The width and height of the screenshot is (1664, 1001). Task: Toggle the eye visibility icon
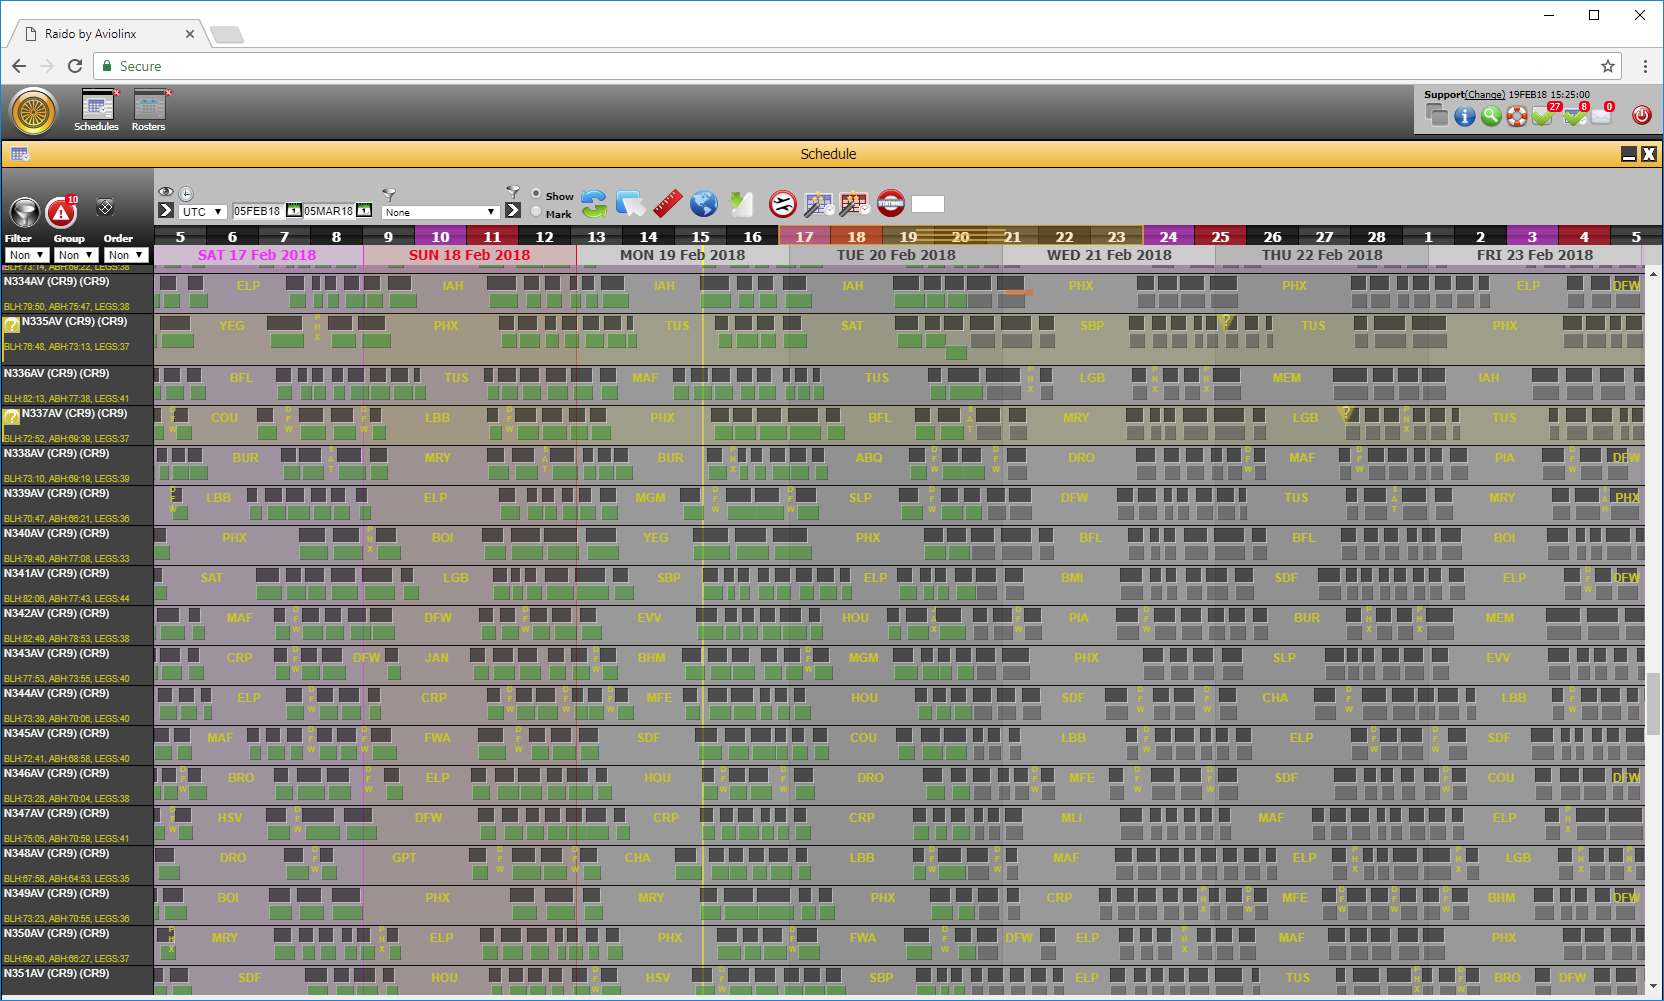click(166, 192)
